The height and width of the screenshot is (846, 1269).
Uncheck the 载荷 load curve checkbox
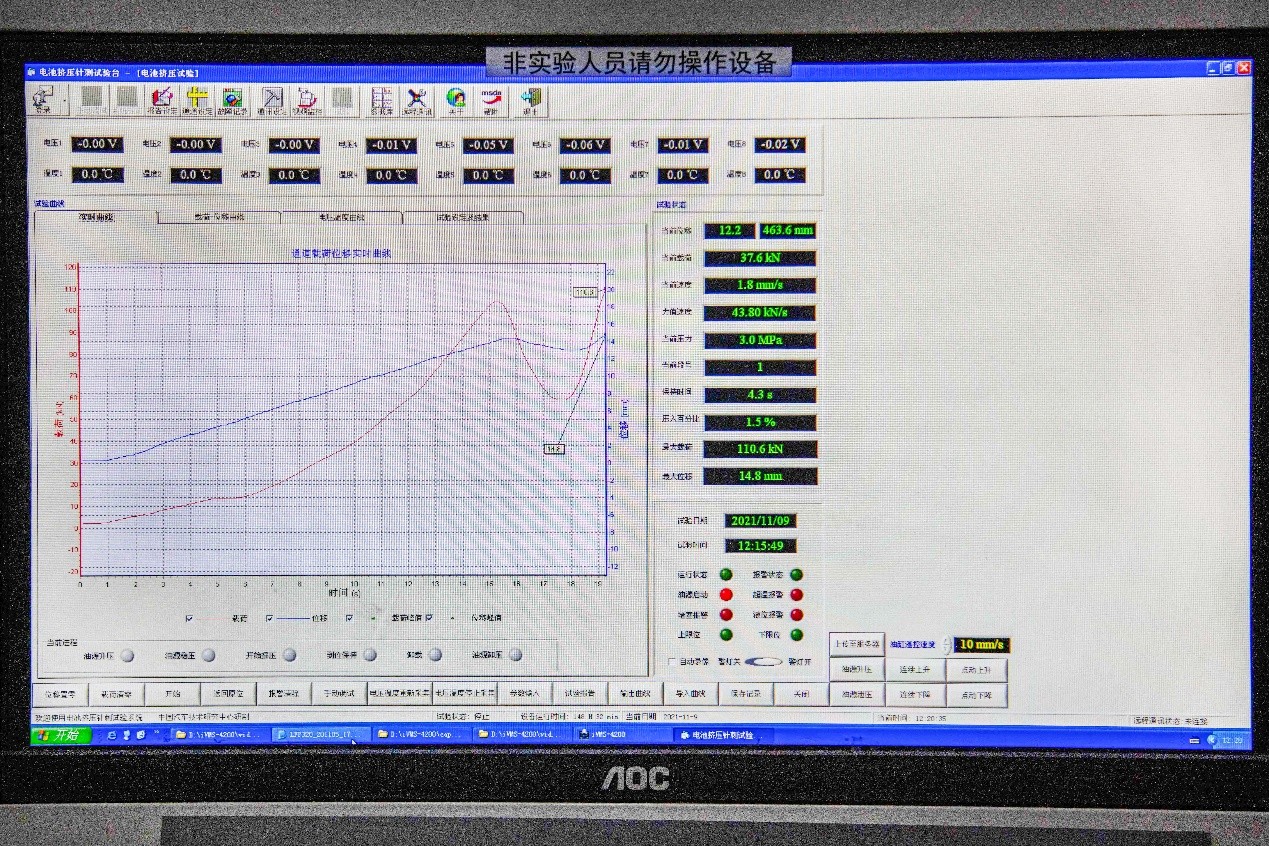coord(189,619)
